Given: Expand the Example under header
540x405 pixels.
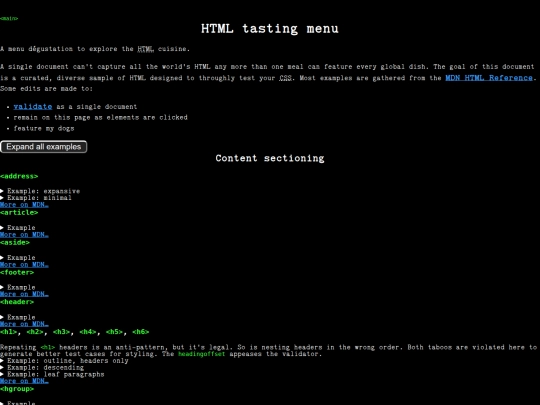Looking at the screenshot, I should pos(18,317).
